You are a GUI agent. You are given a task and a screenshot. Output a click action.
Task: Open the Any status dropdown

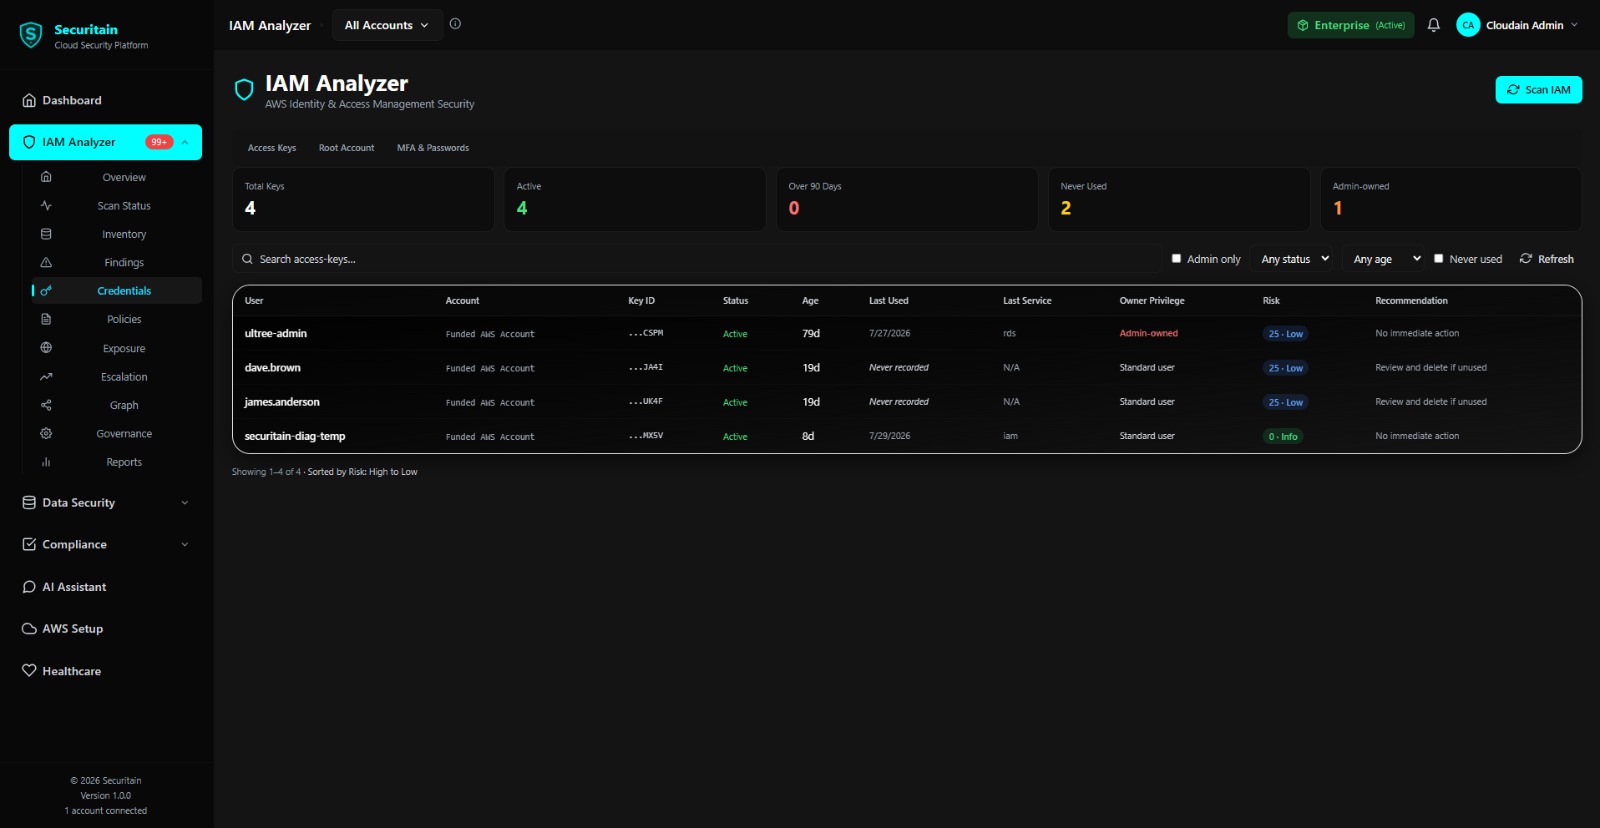(1295, 259)
